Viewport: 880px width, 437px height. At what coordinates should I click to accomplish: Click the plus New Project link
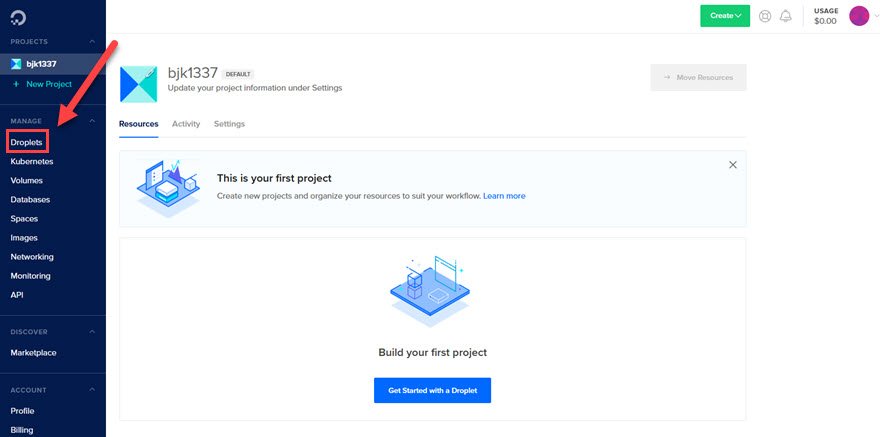click(x=43, y=84)
